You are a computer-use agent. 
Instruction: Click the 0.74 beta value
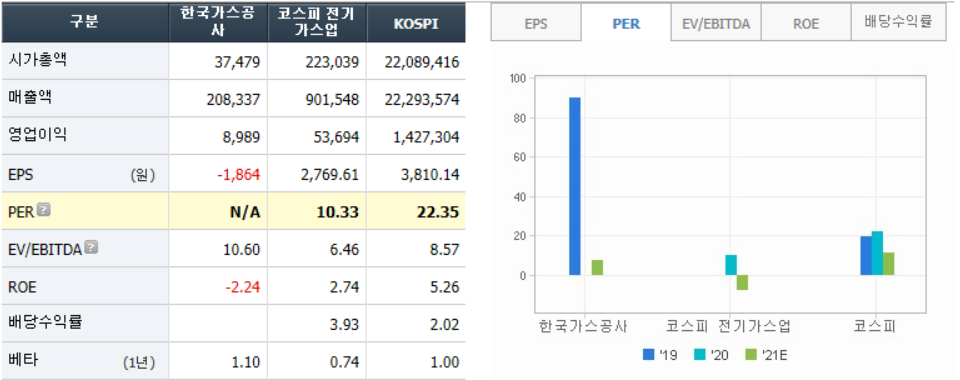[345, 362]
